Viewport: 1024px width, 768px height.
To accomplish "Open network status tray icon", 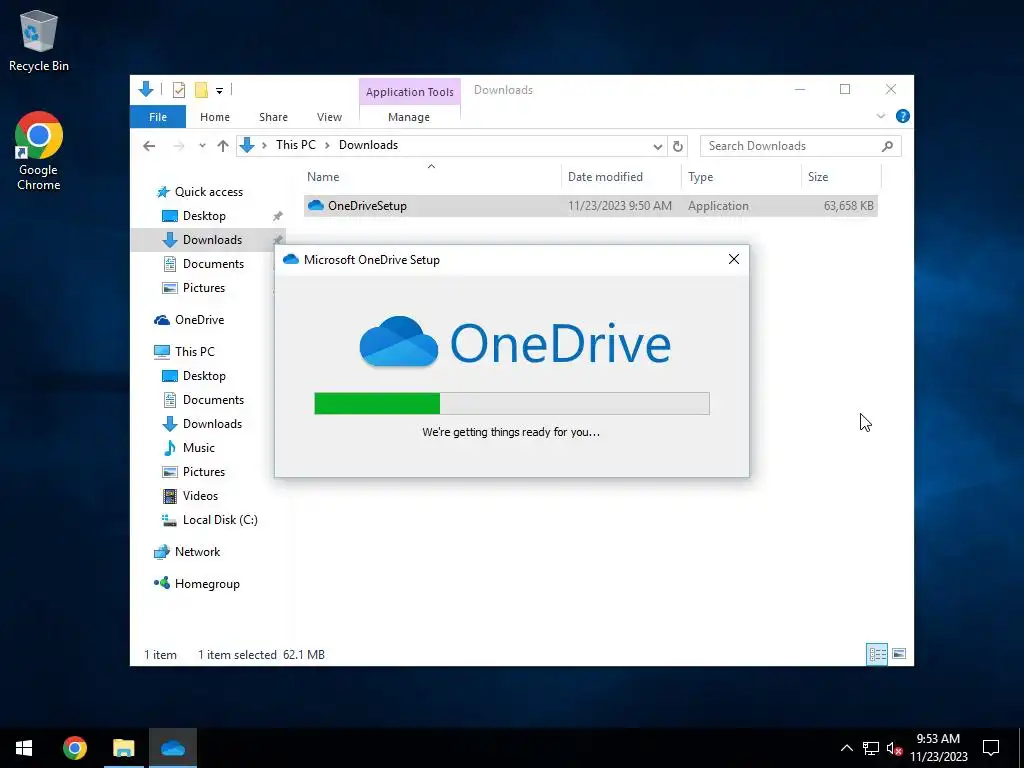I will tap(871, 748).
